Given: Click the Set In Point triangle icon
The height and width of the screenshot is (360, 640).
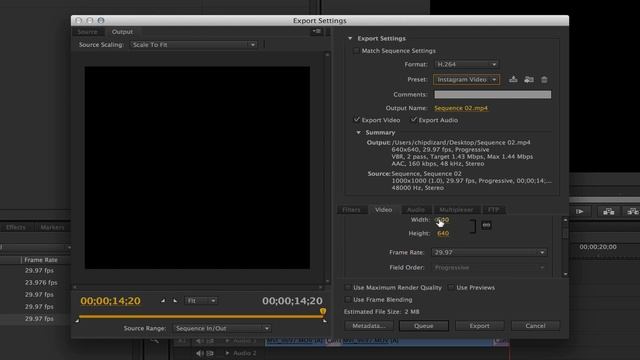Looking at the screenshot, I should (163, 301).
